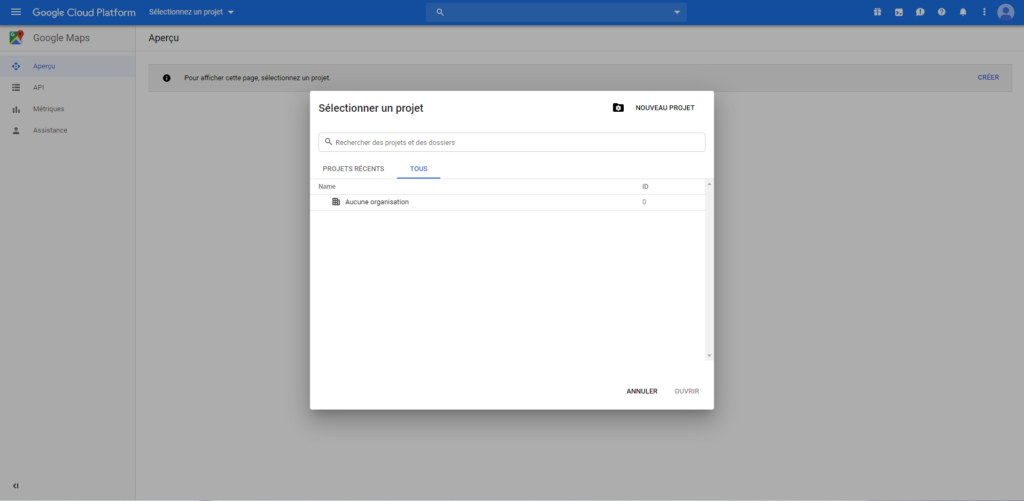
Task: Switch to the 'Projets récents' tab
Action: click(353, 169)
